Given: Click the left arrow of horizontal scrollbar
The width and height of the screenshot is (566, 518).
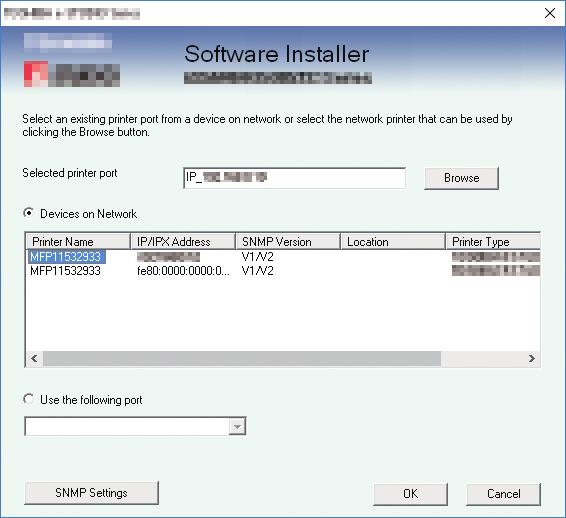Looking at the screenshot, I should pyautogui.click(x=34, y=358).
